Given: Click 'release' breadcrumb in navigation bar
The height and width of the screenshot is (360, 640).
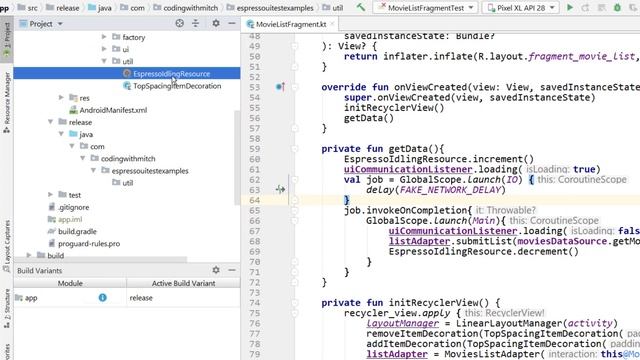Looking at the screenshot, I should (x=68, y=7).
